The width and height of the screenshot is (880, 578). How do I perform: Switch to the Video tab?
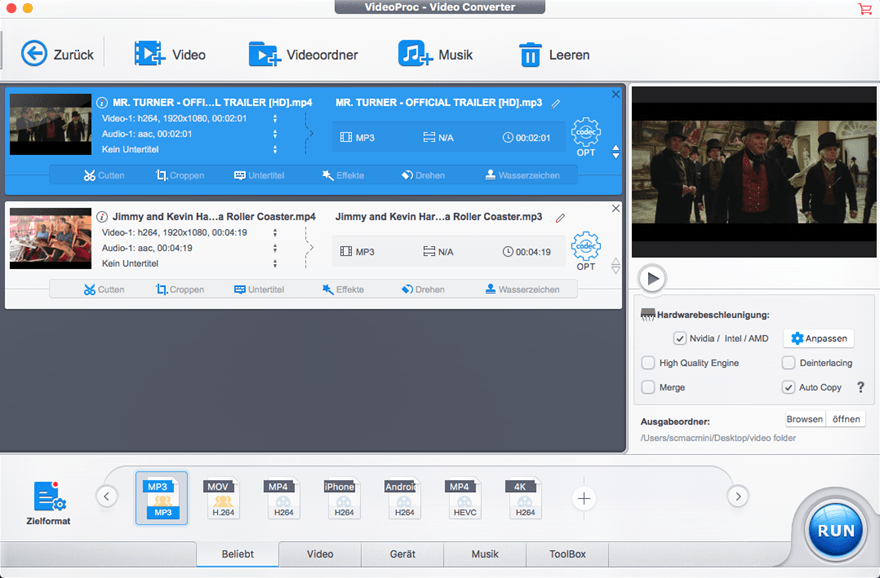(x=320, y=554)
